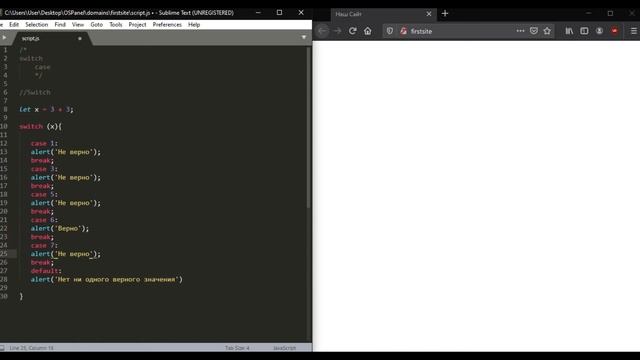Click the 'Нет ни одного верного значения' alert

(x=107, y=280)
